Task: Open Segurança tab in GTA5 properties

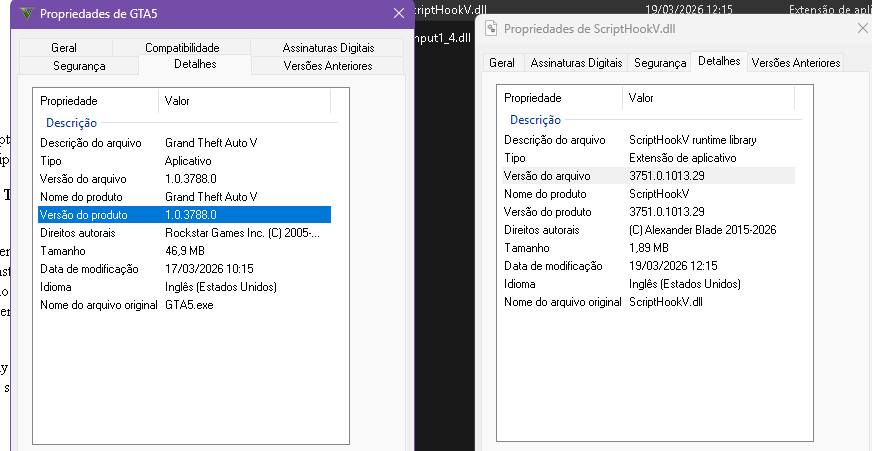Action: tap(79, 66)
